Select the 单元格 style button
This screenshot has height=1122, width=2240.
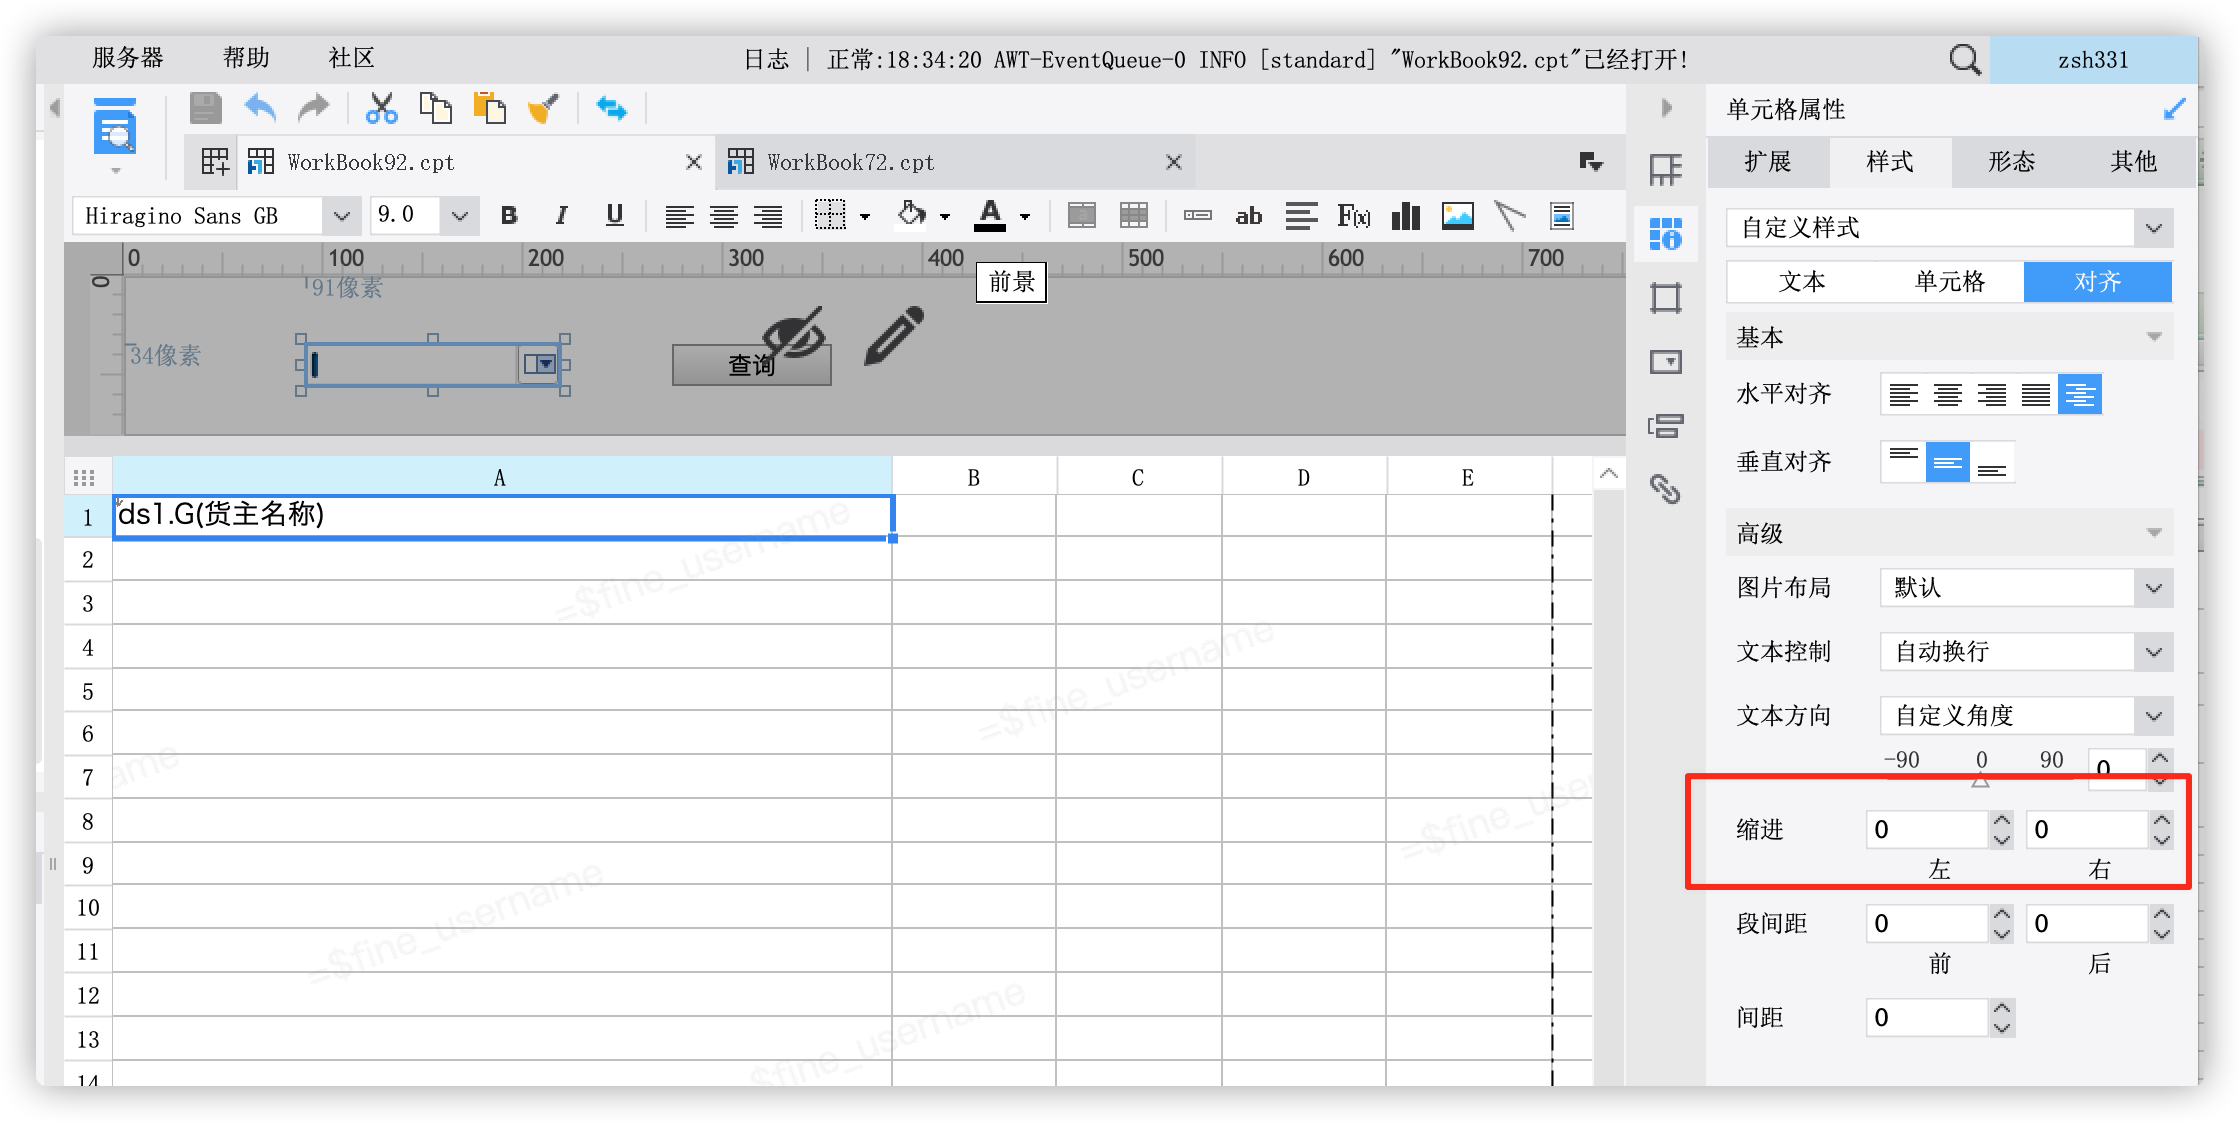[x=1949, y=282]
